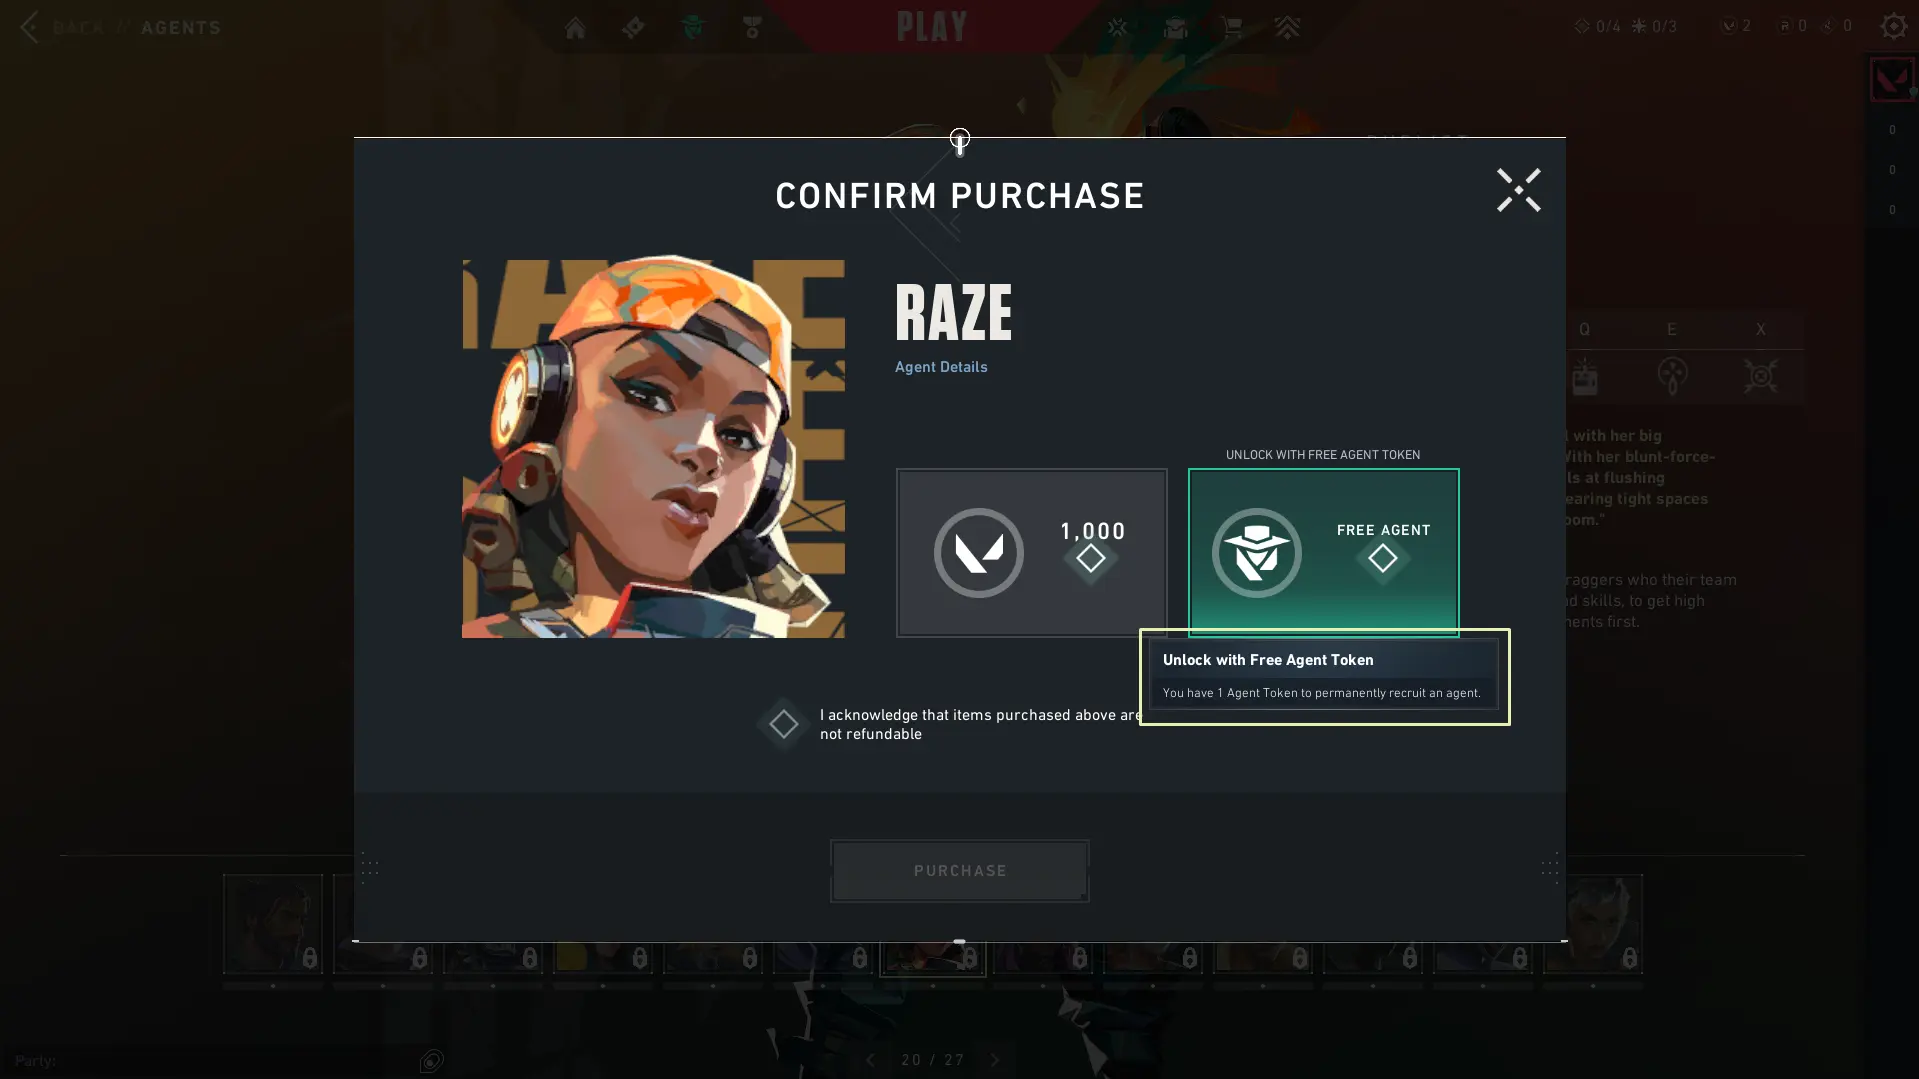1919x1079 pixels.
Task: Click the Home icon in top navigation
Action: click(x=575, y=28)
